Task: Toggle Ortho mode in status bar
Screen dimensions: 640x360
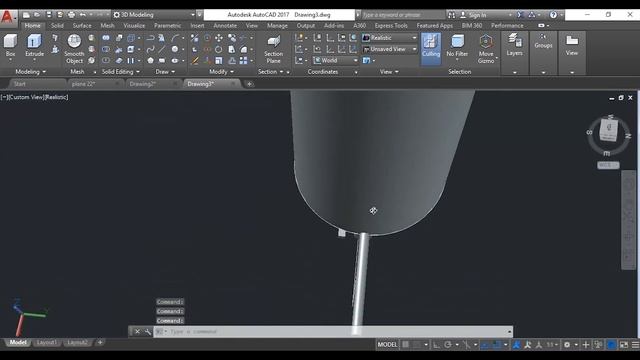Action: (x=436, y=345)
